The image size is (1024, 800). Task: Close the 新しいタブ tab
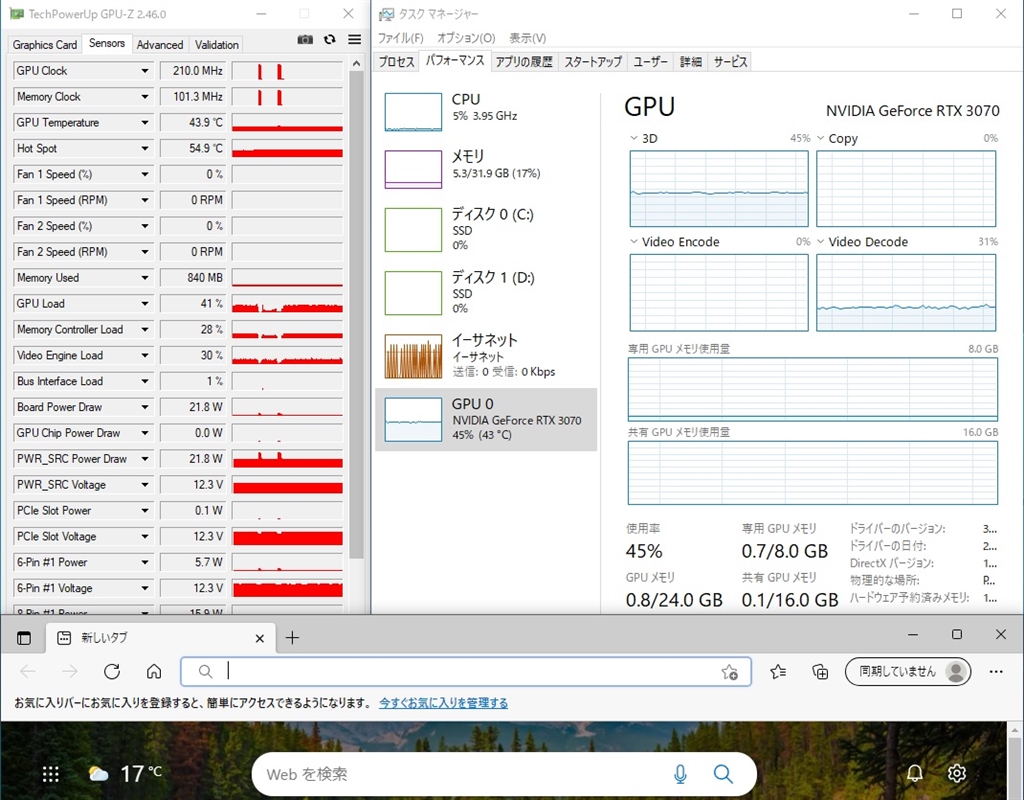[x=260, y=638]
